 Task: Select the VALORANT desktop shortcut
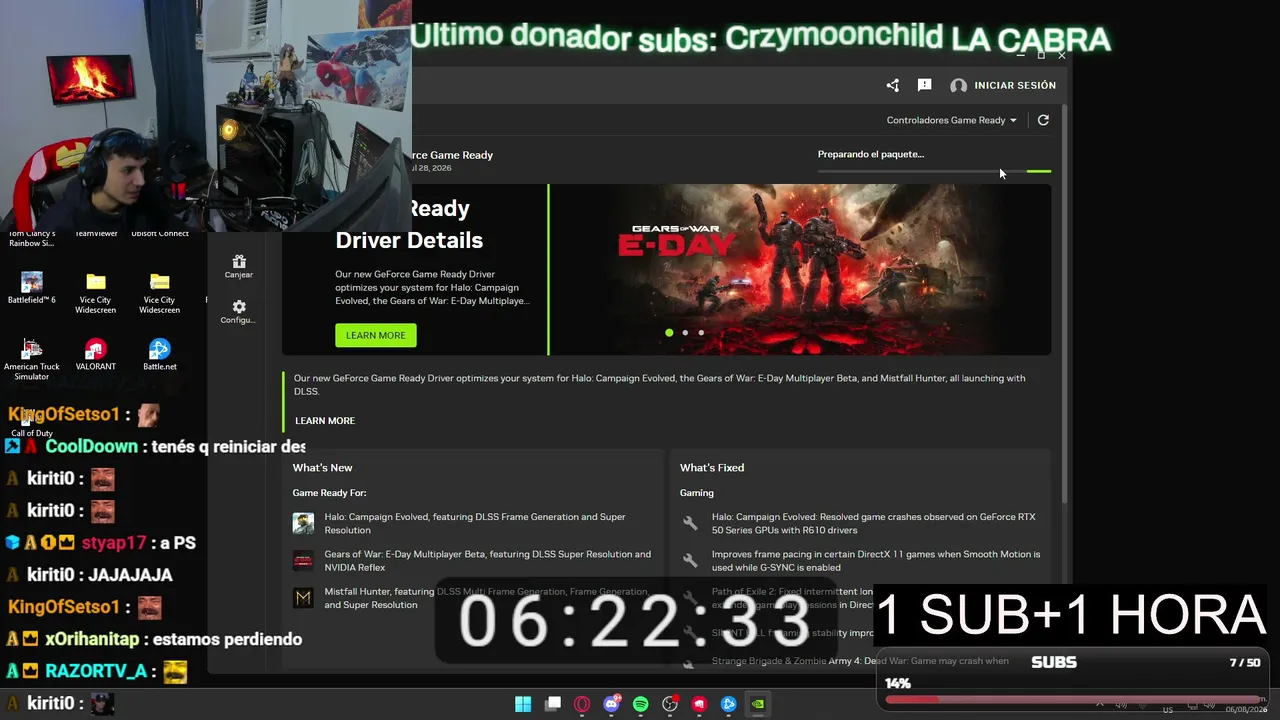tap(96, 355)
